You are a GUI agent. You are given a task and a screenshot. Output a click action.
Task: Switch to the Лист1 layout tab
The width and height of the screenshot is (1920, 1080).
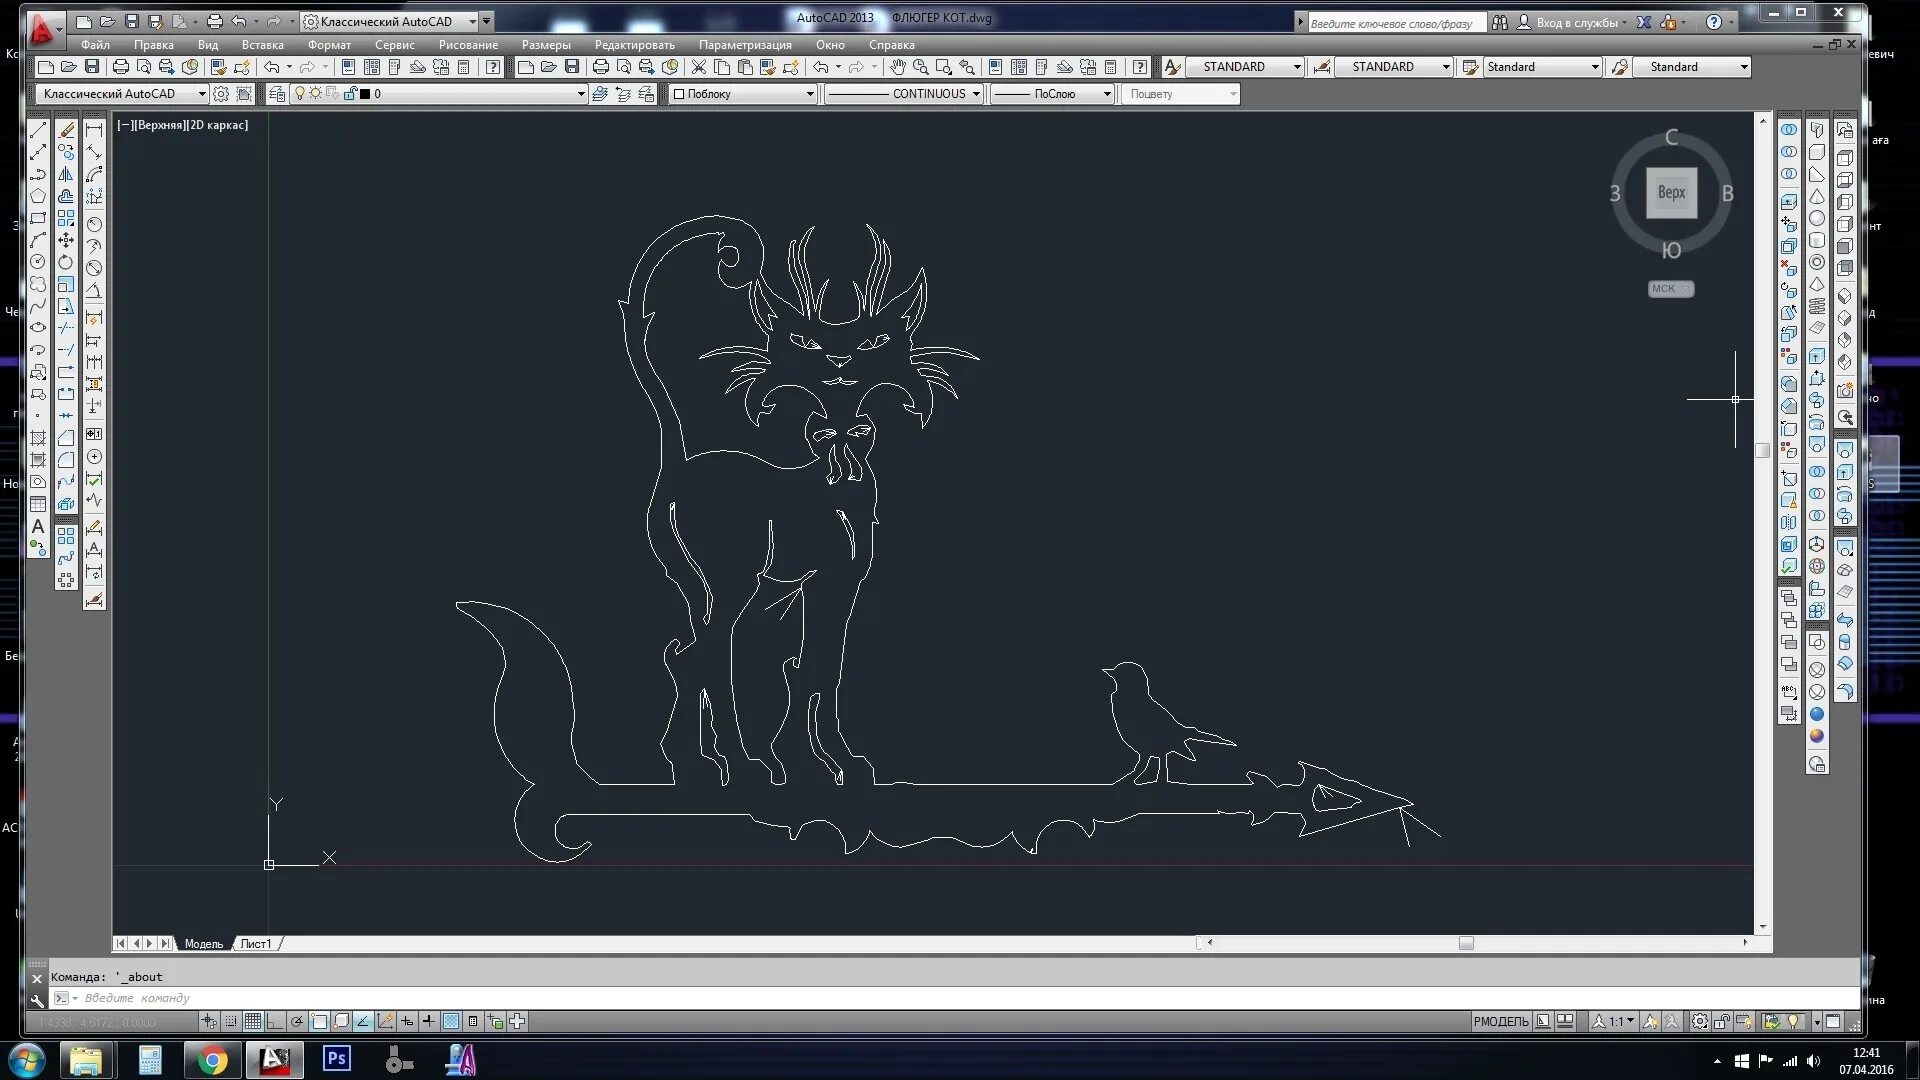(x=256, y=943)
